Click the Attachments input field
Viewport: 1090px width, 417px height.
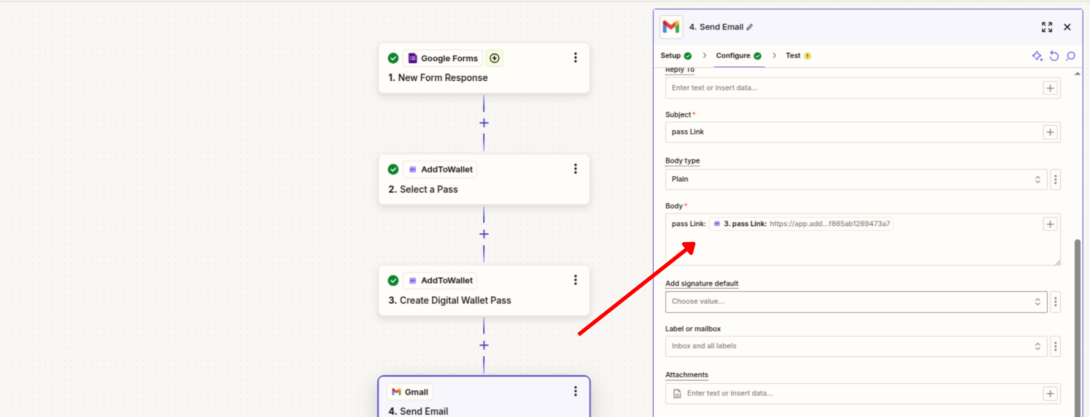point(863,393)
